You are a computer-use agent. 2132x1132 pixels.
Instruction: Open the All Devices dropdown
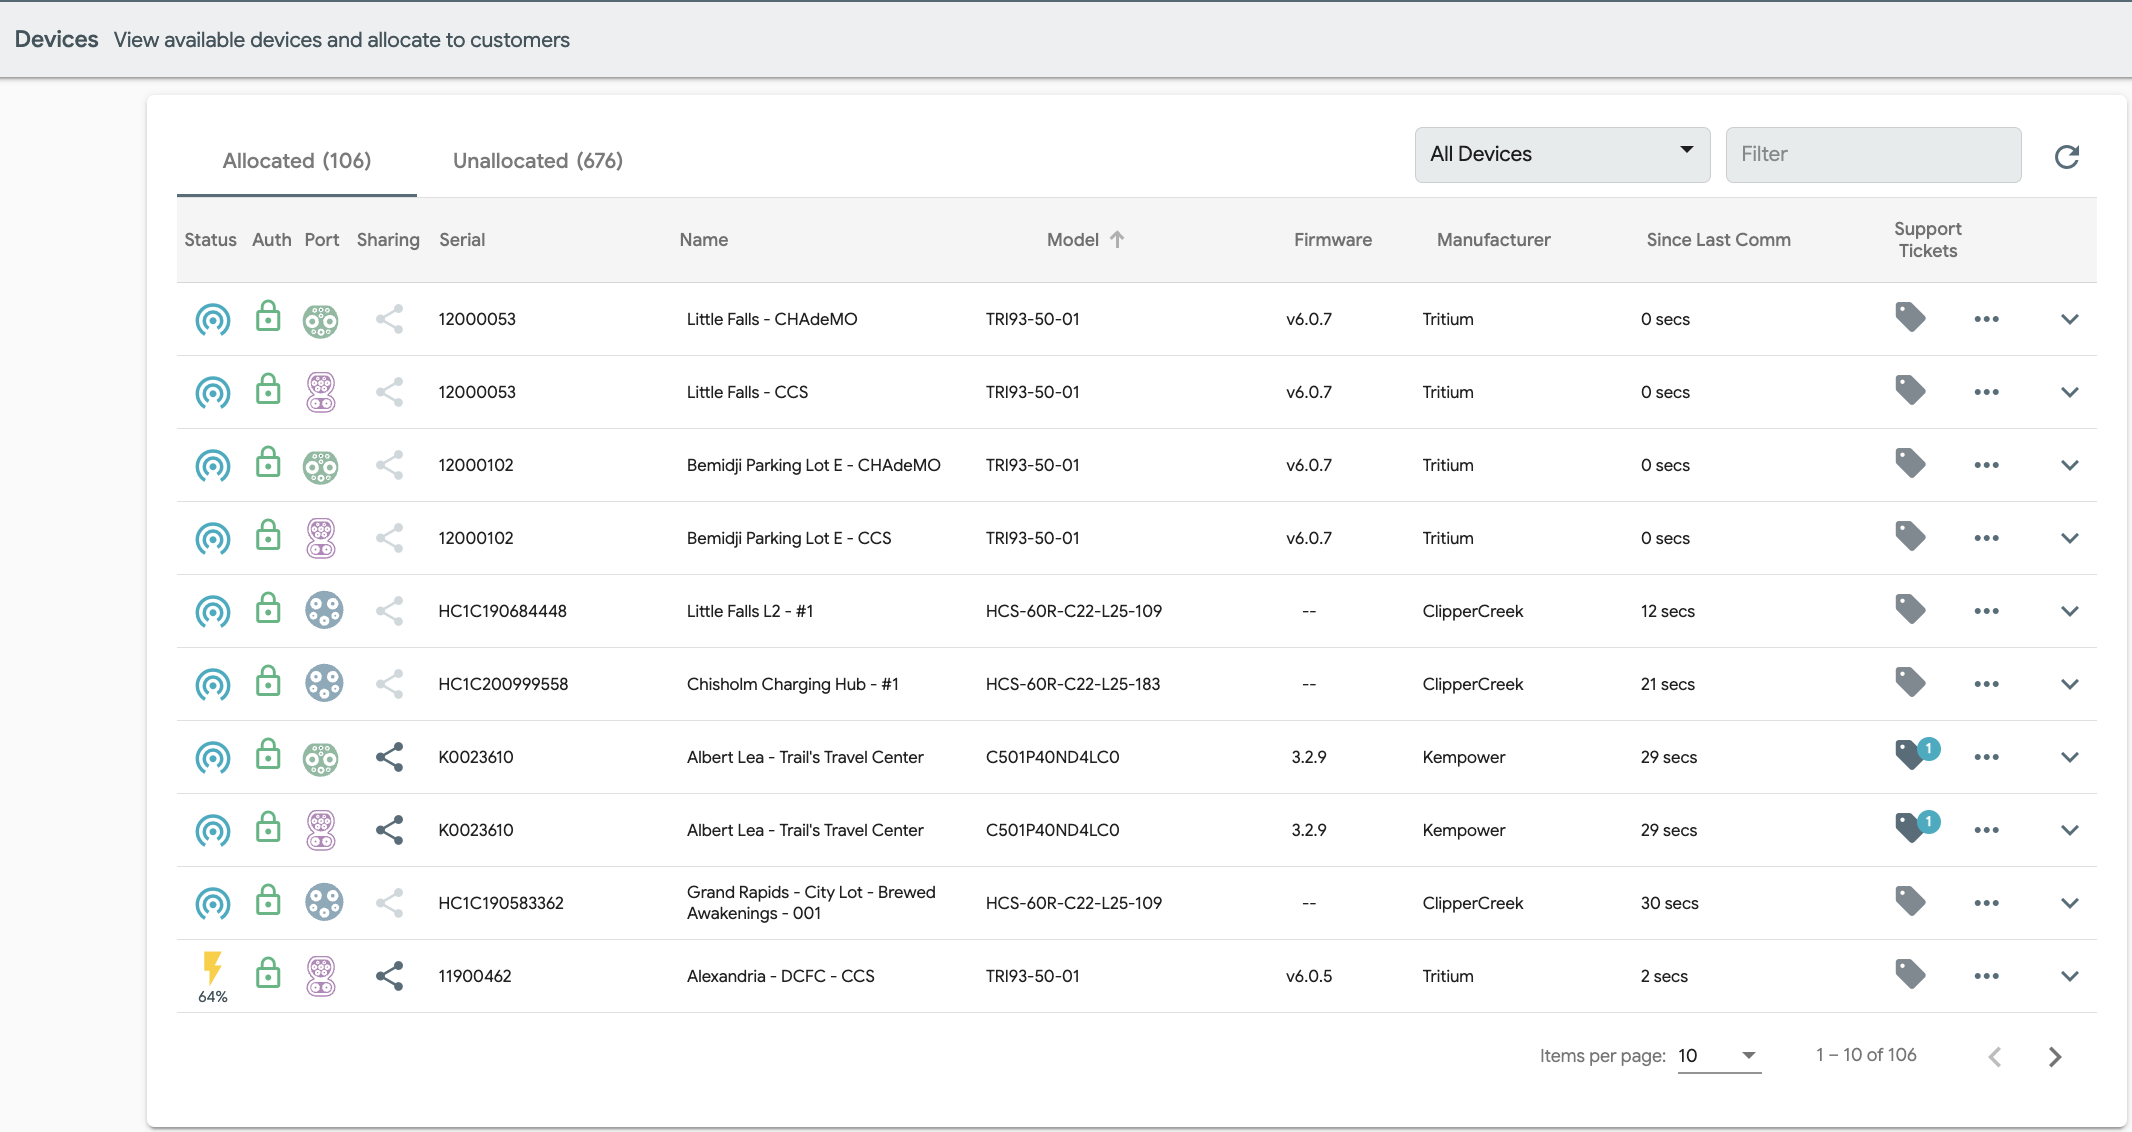point(1562,154)
